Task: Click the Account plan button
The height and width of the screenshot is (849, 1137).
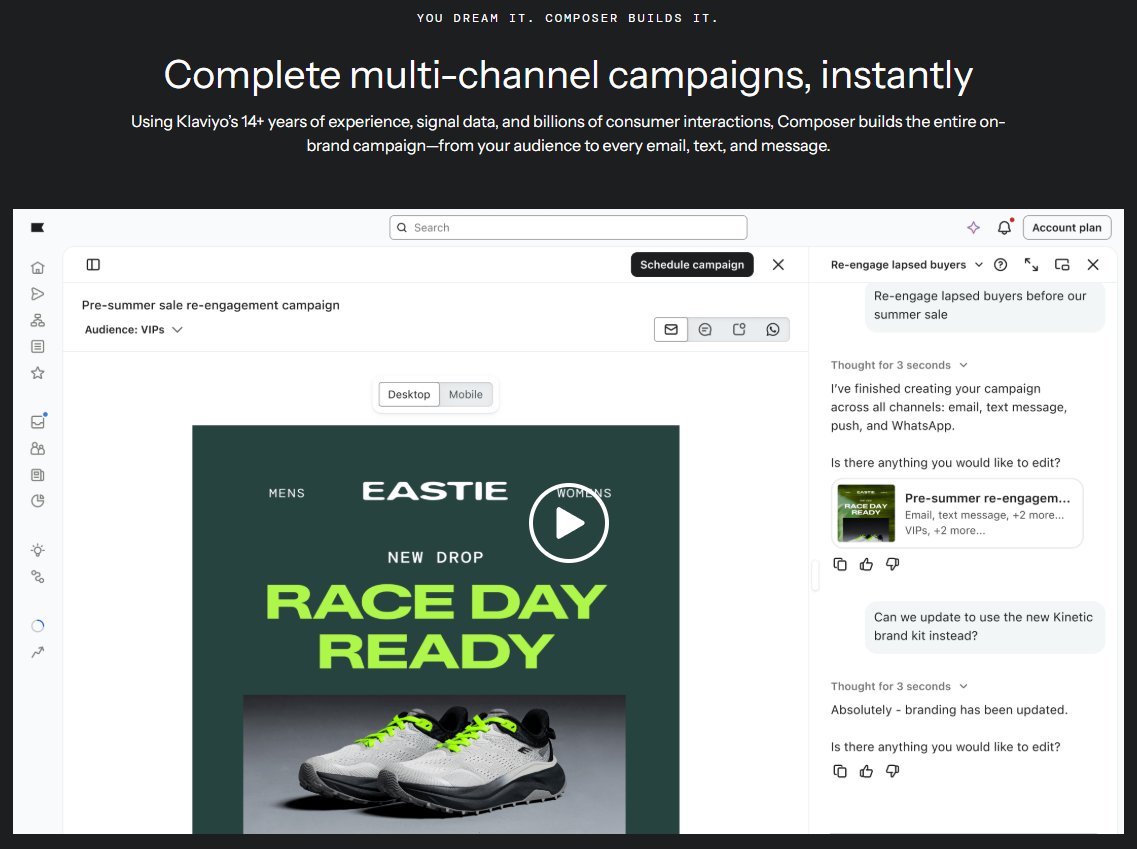Action: click(1067, 228)
